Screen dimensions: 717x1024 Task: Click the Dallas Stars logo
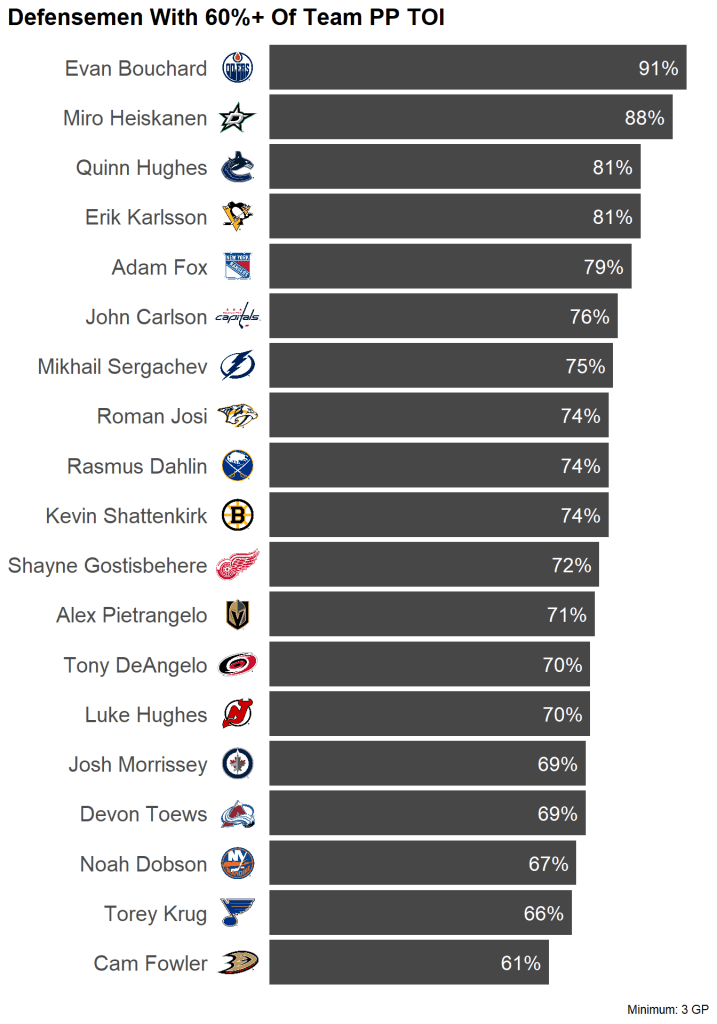(x=237, y=118)
